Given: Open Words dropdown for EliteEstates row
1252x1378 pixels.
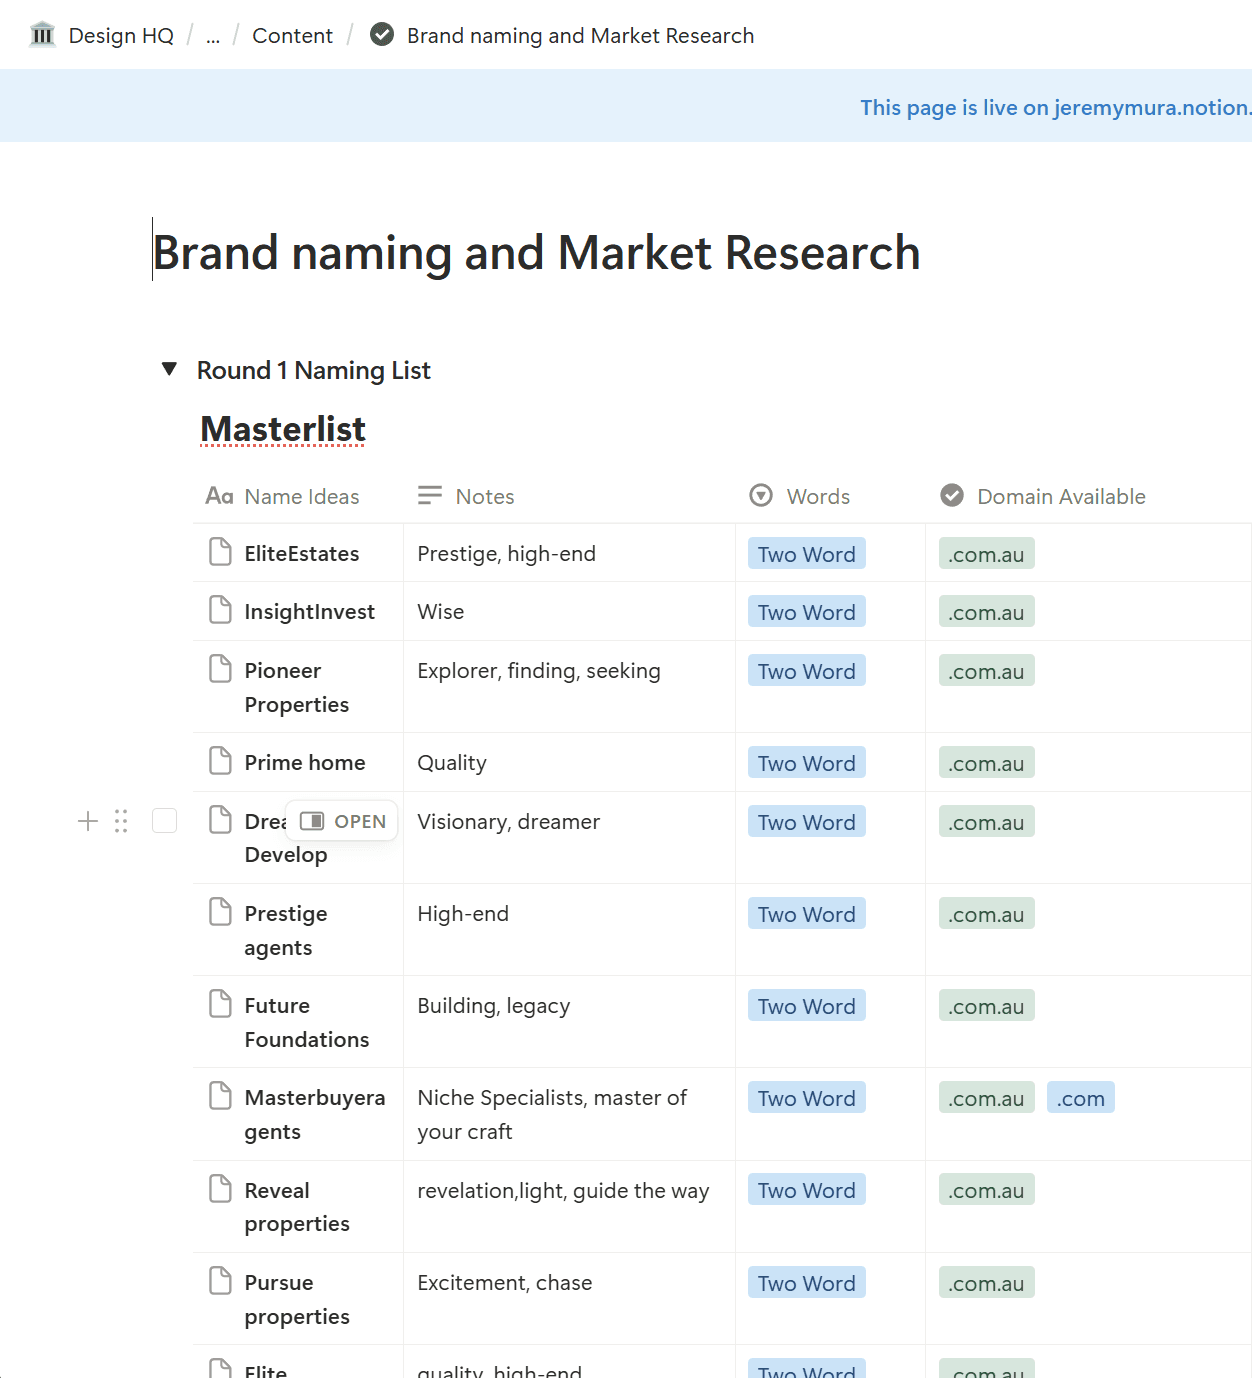Looking at the screenshot, I should 807,554.
